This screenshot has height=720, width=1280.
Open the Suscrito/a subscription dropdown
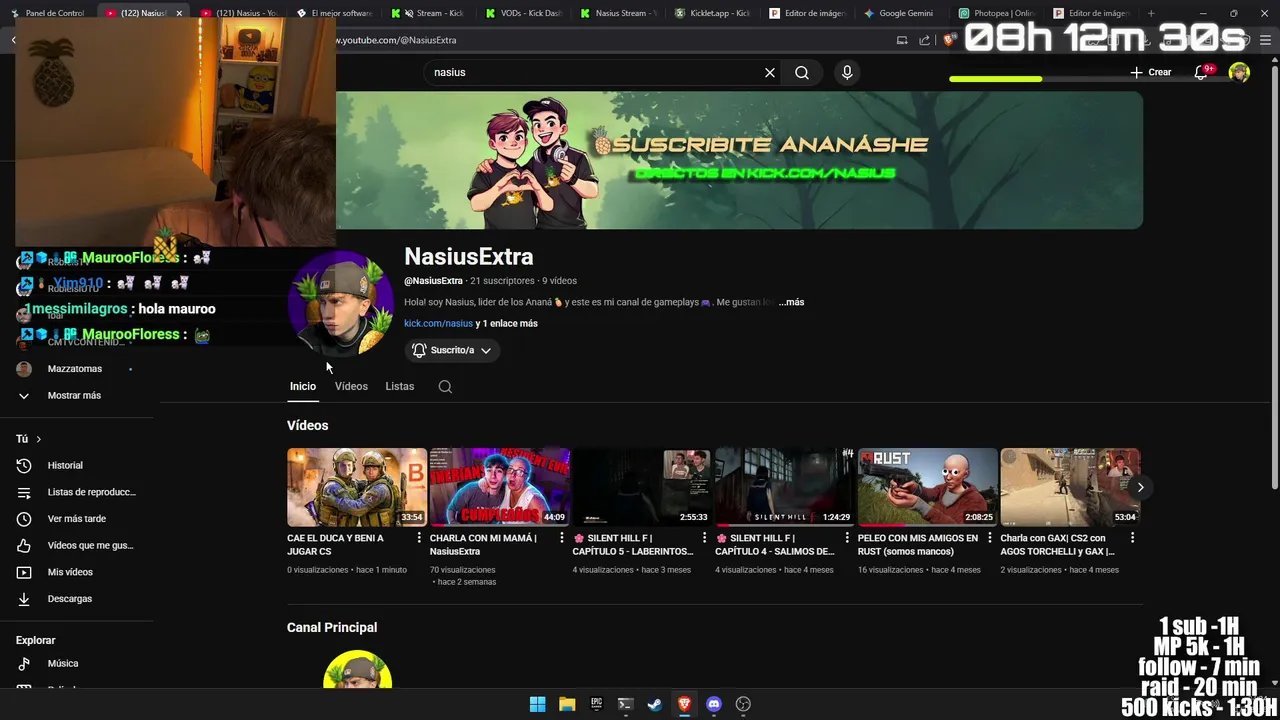coord(451,350)
